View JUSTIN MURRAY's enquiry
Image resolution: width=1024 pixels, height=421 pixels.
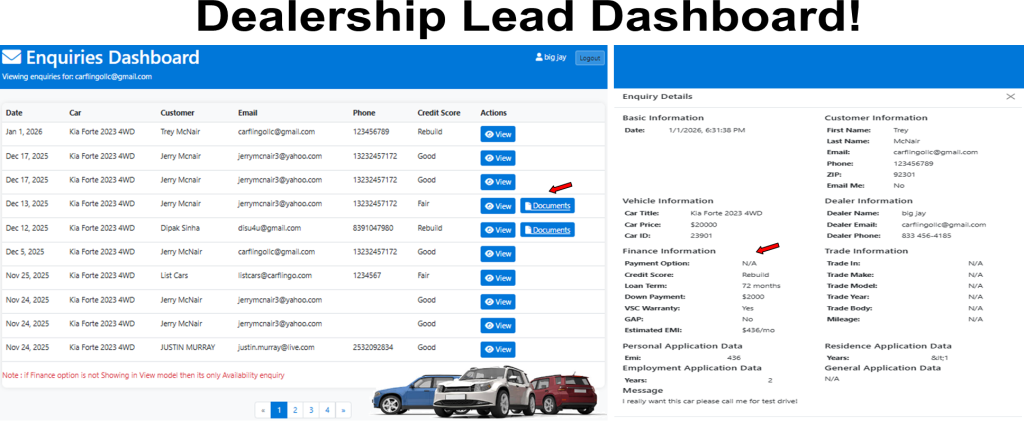(x=497, y=349)
